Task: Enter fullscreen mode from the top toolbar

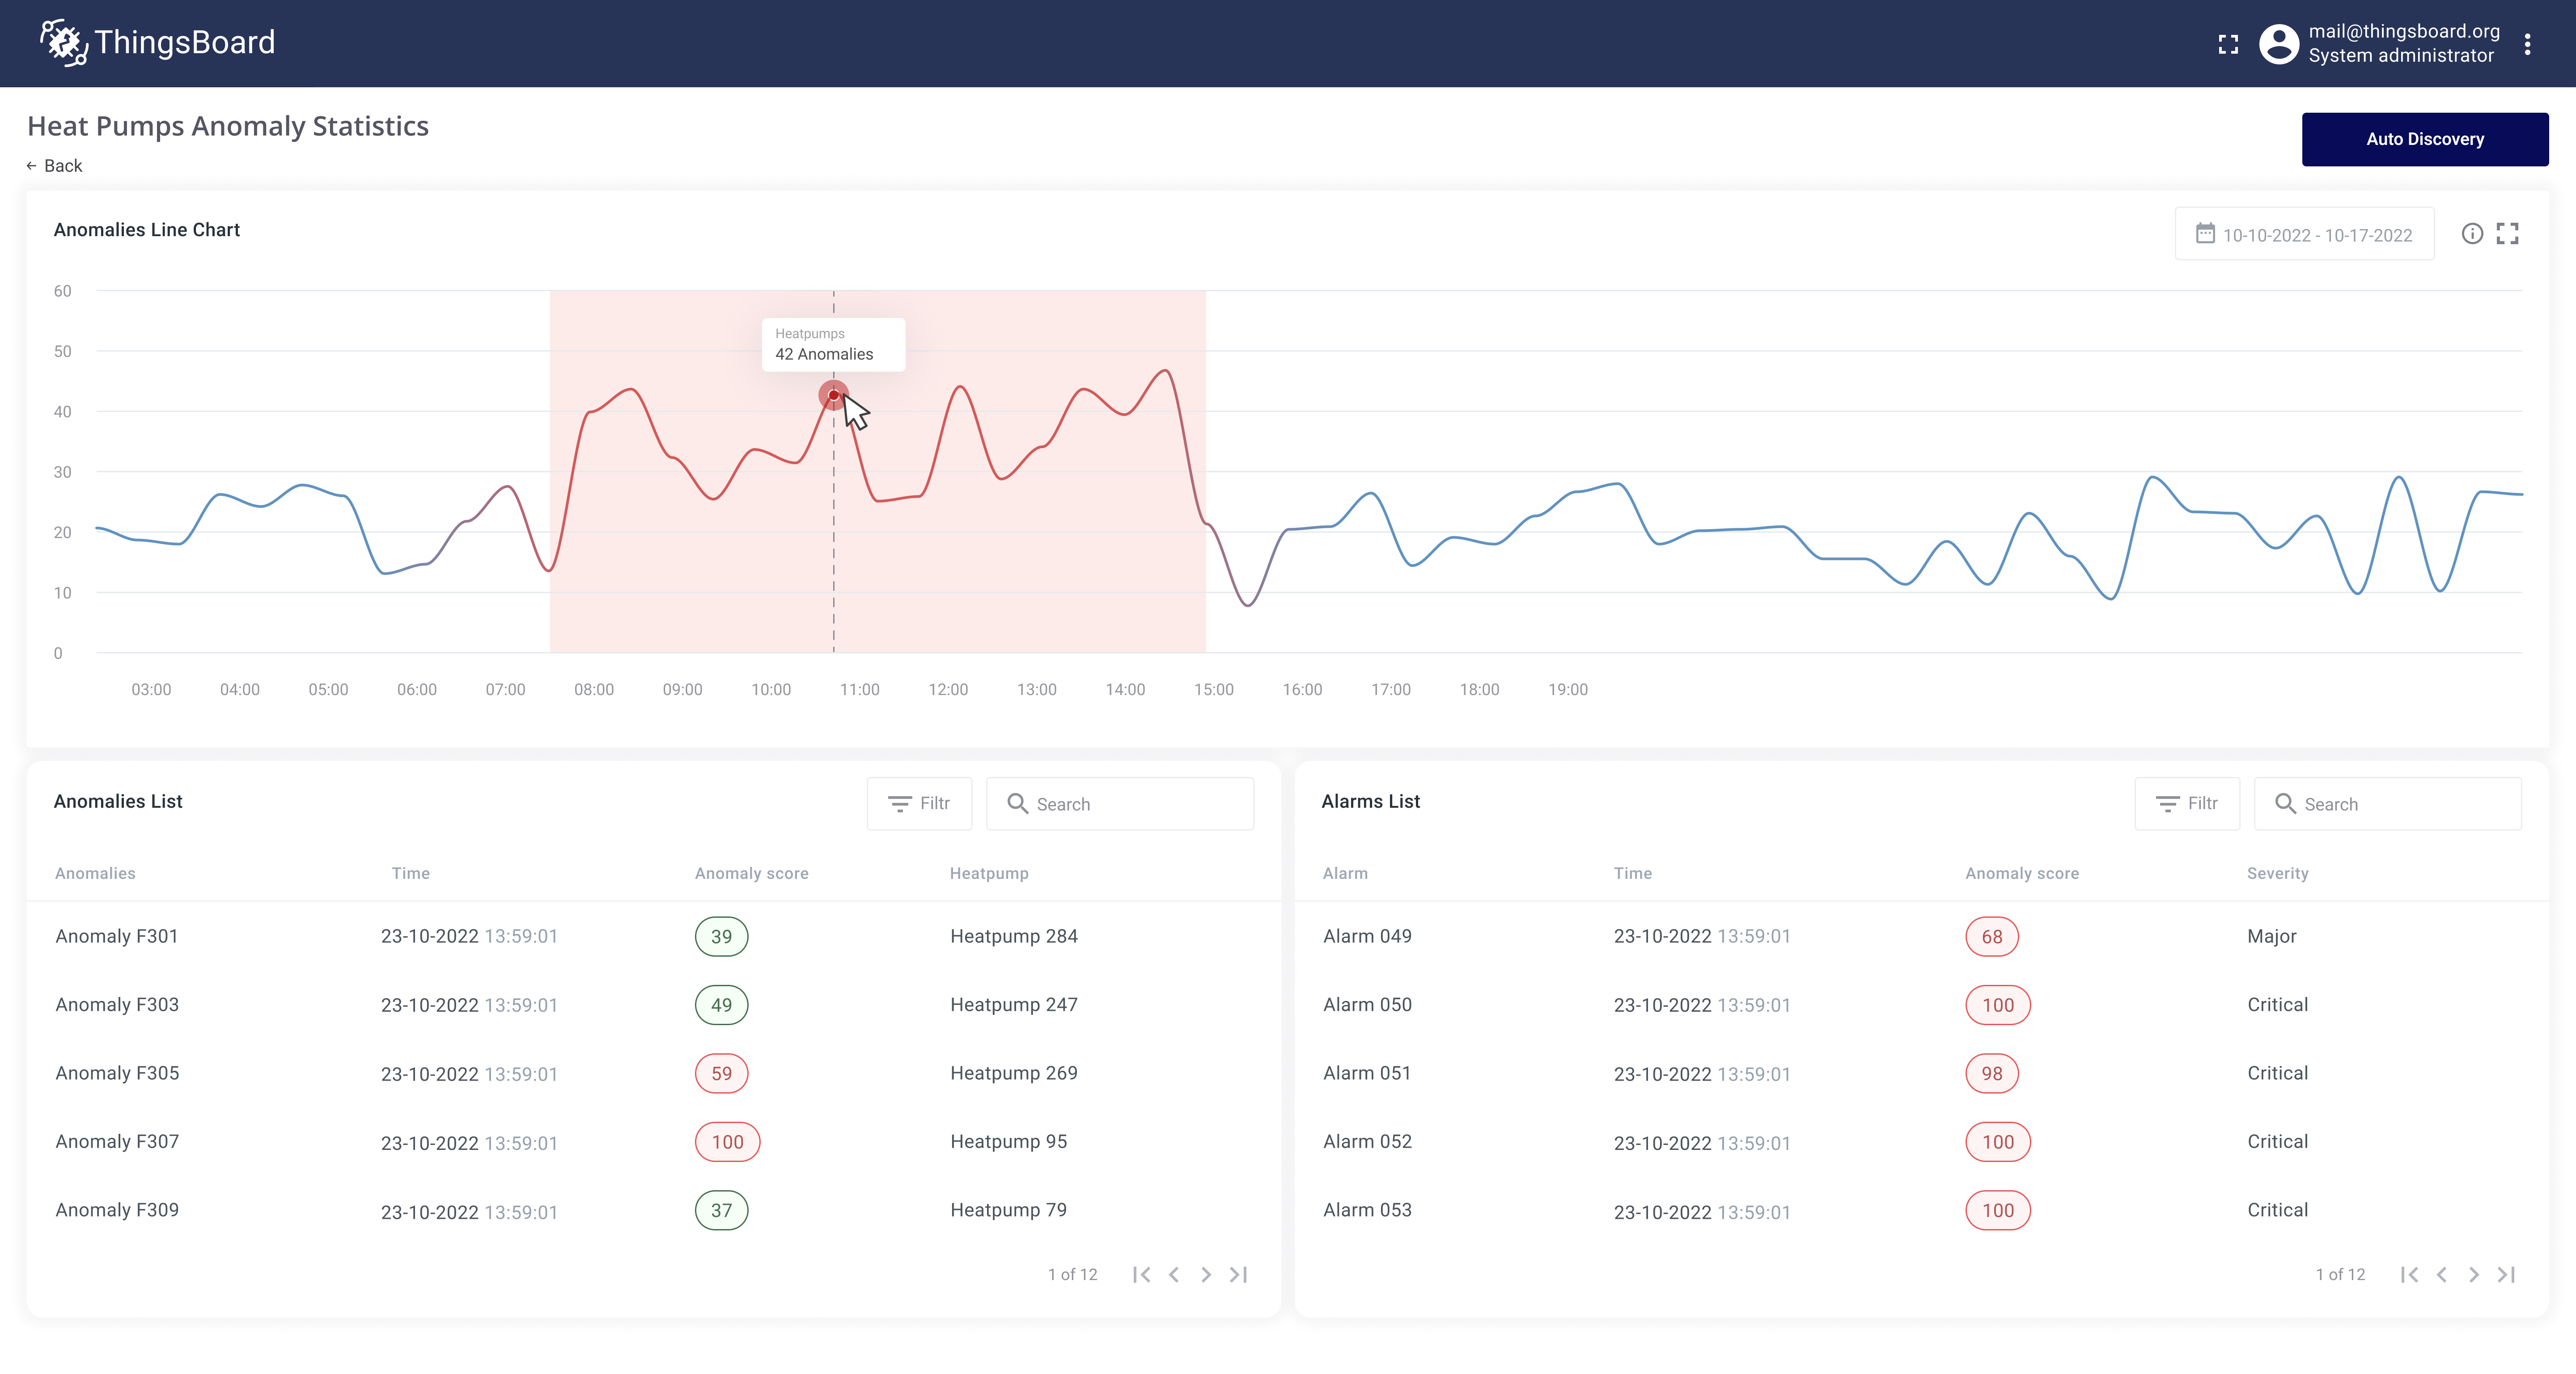Action: point(2228,43)
